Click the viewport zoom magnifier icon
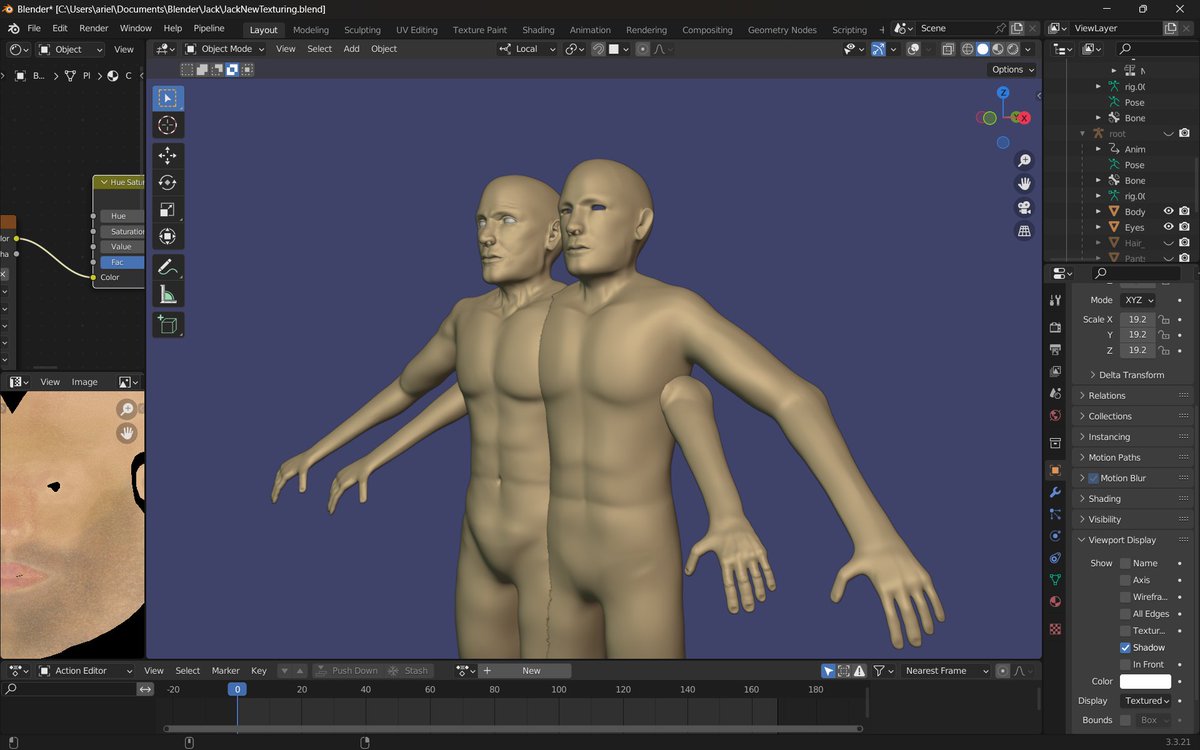 click(x=1024, y=161)
